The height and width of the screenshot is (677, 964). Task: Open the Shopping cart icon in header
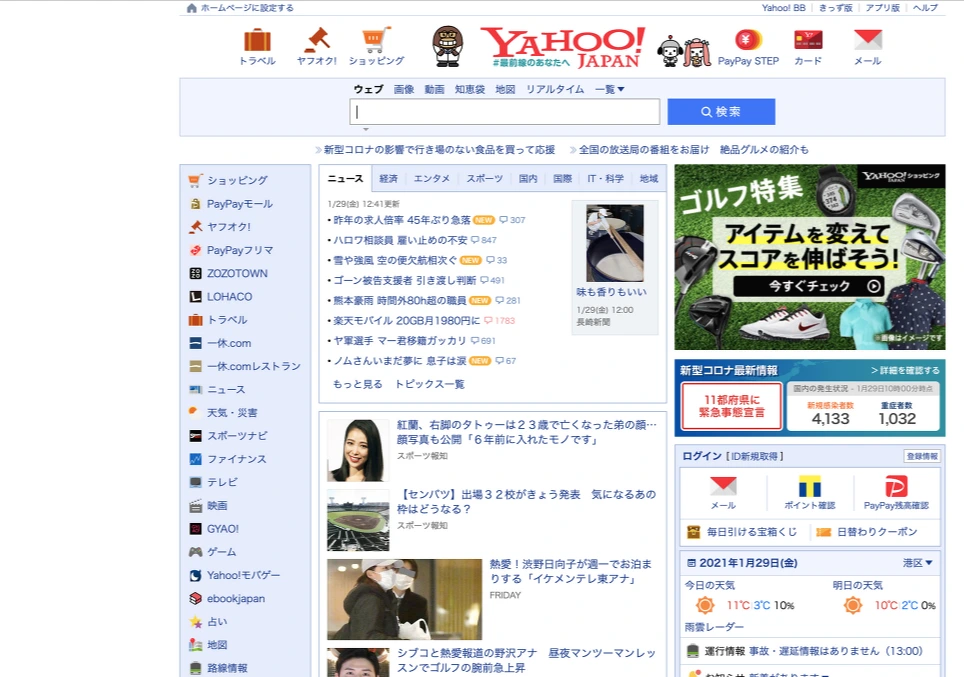click(x=376, y=40)
